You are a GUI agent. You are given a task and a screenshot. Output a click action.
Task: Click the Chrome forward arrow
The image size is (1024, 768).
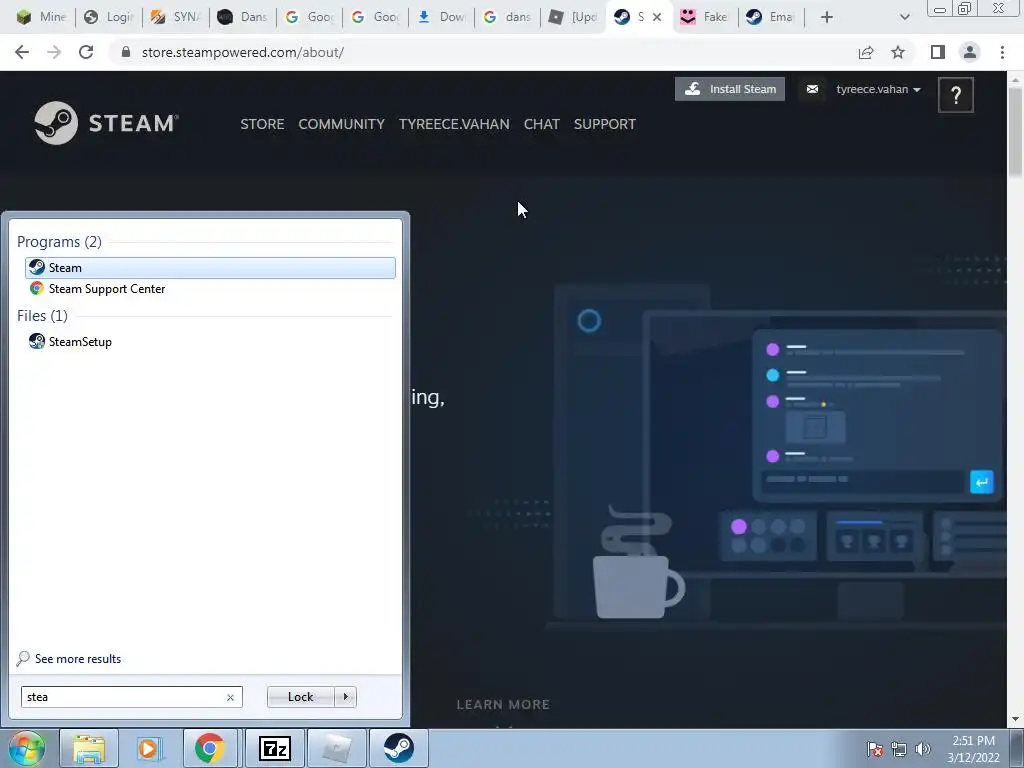pos(54,52)
